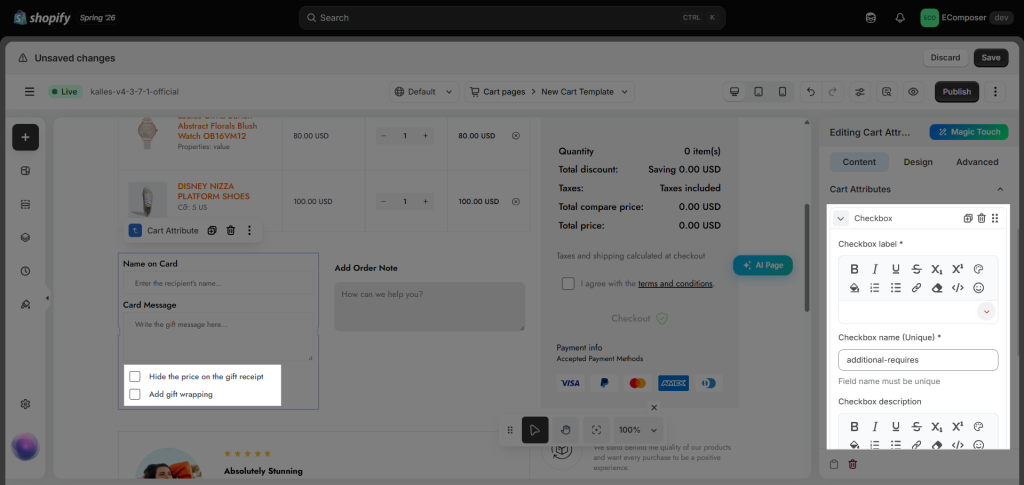Select desktop device preview icon
This screenshot has width=1024, height=485.
735,92
